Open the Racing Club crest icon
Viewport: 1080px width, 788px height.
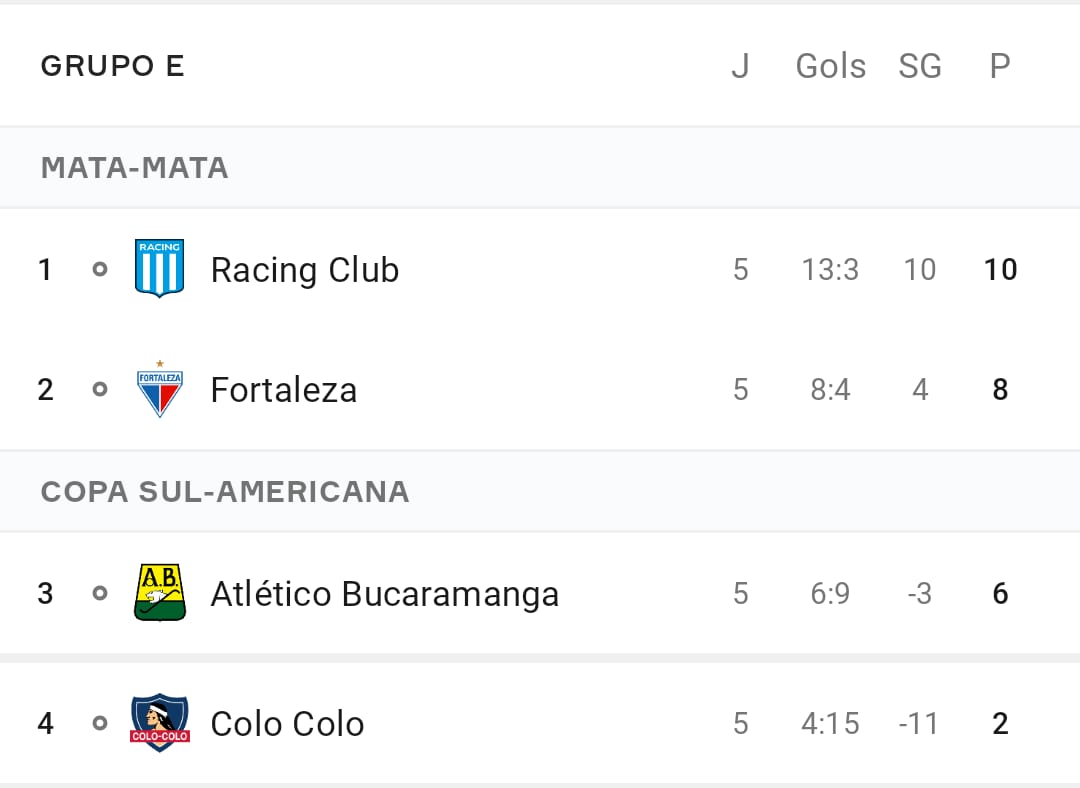(159, 269)
